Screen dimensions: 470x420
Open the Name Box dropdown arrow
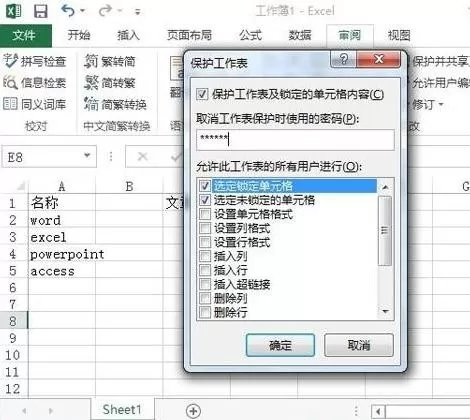(87, 155)
